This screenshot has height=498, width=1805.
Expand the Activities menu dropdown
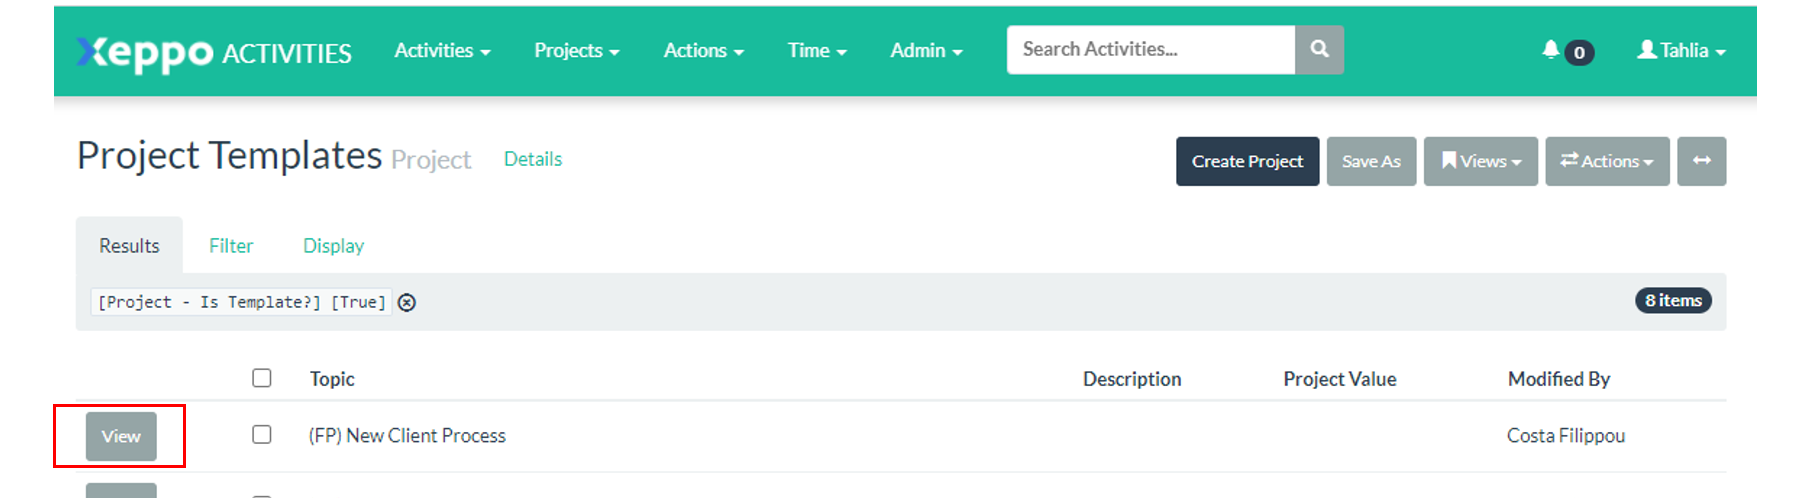click(x=441, y=51)
